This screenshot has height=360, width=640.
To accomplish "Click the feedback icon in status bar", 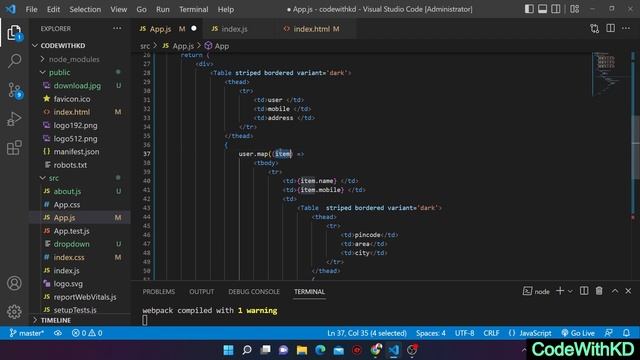I will 609,333.
